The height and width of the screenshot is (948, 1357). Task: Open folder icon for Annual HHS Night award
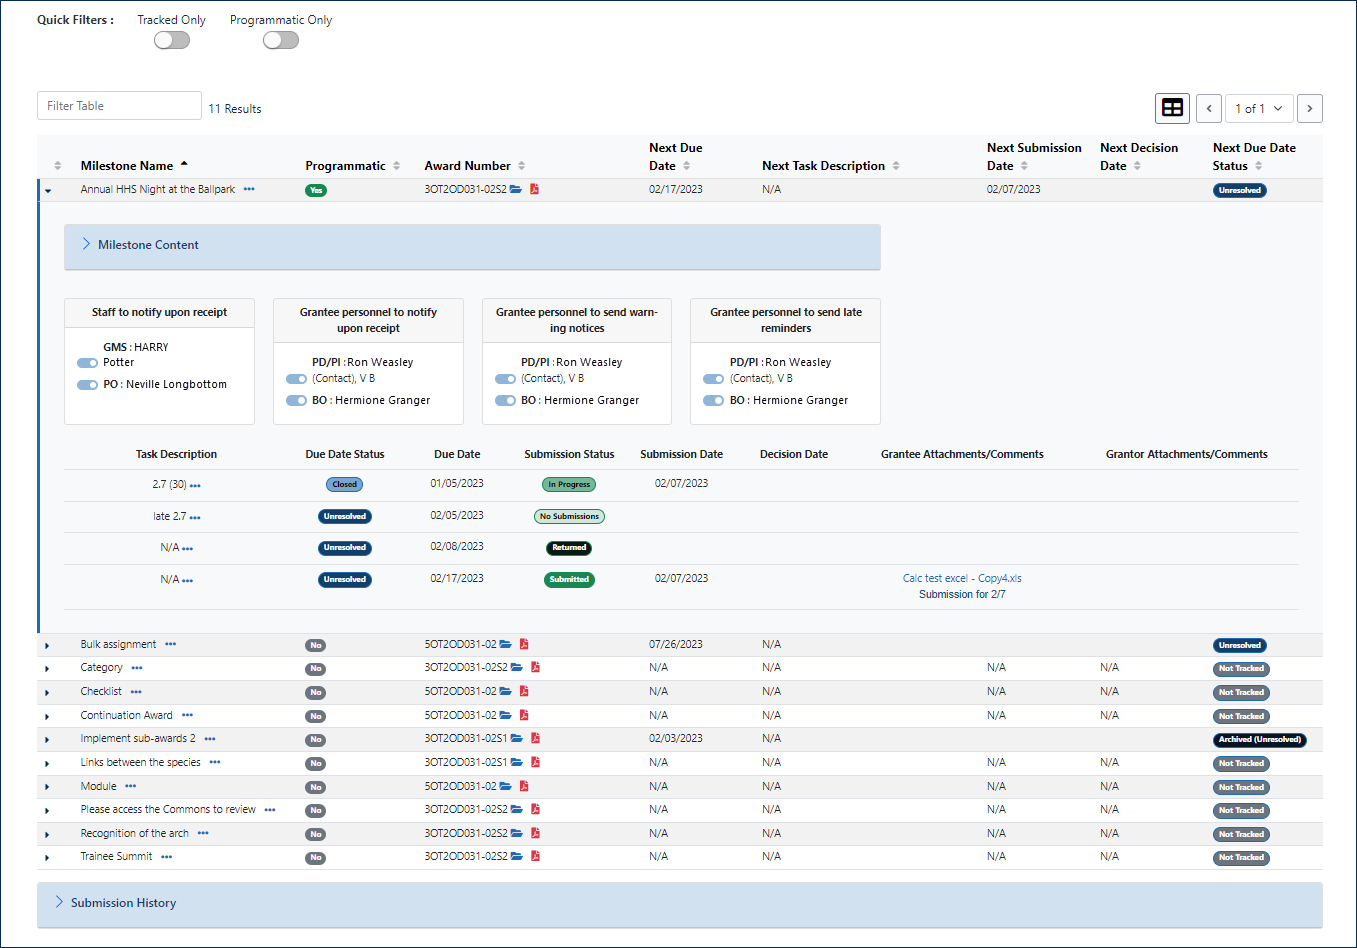[516, 189]
